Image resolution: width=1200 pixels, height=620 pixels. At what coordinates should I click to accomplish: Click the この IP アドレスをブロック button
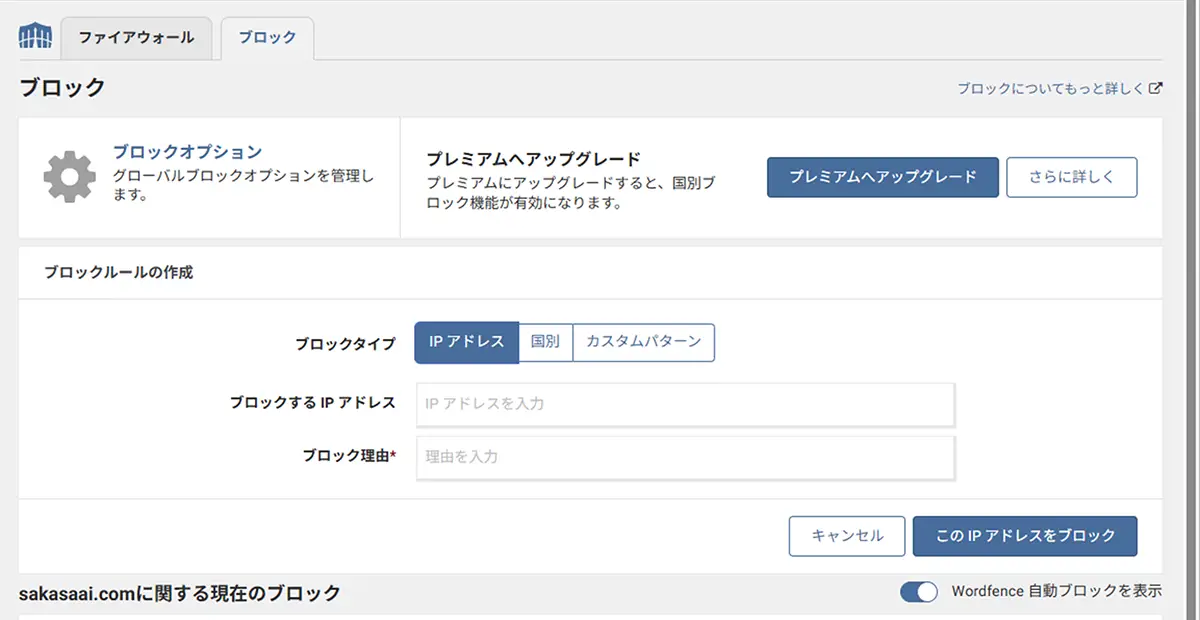[1024, 536]
